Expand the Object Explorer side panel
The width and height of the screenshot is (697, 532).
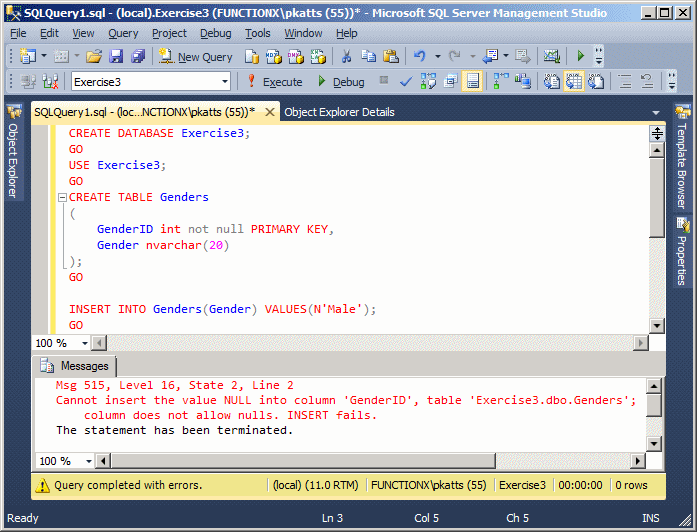(x=13, y=152)
